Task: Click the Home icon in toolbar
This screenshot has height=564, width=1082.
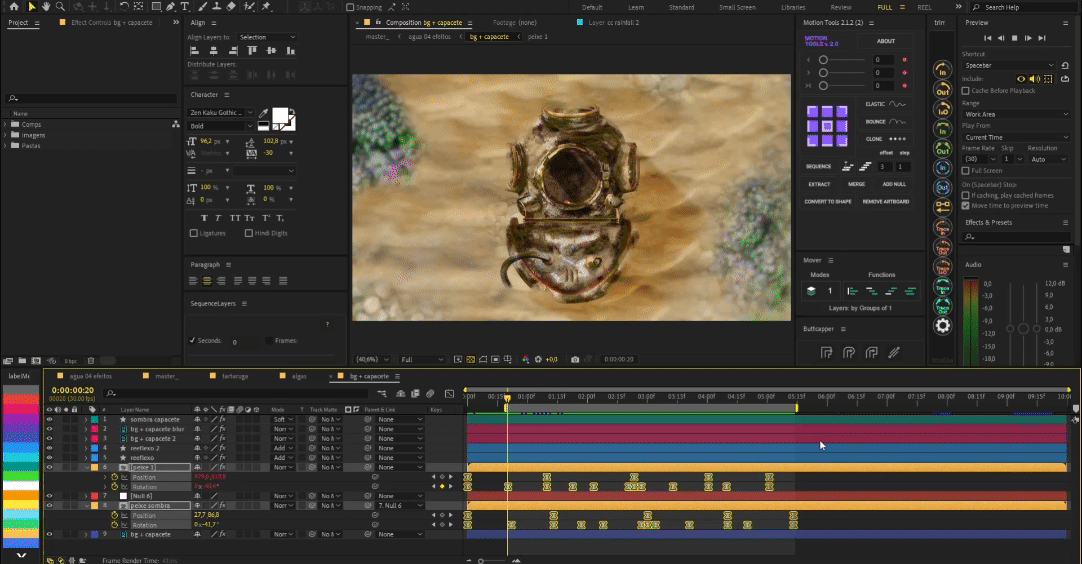Action: [14, 7]
